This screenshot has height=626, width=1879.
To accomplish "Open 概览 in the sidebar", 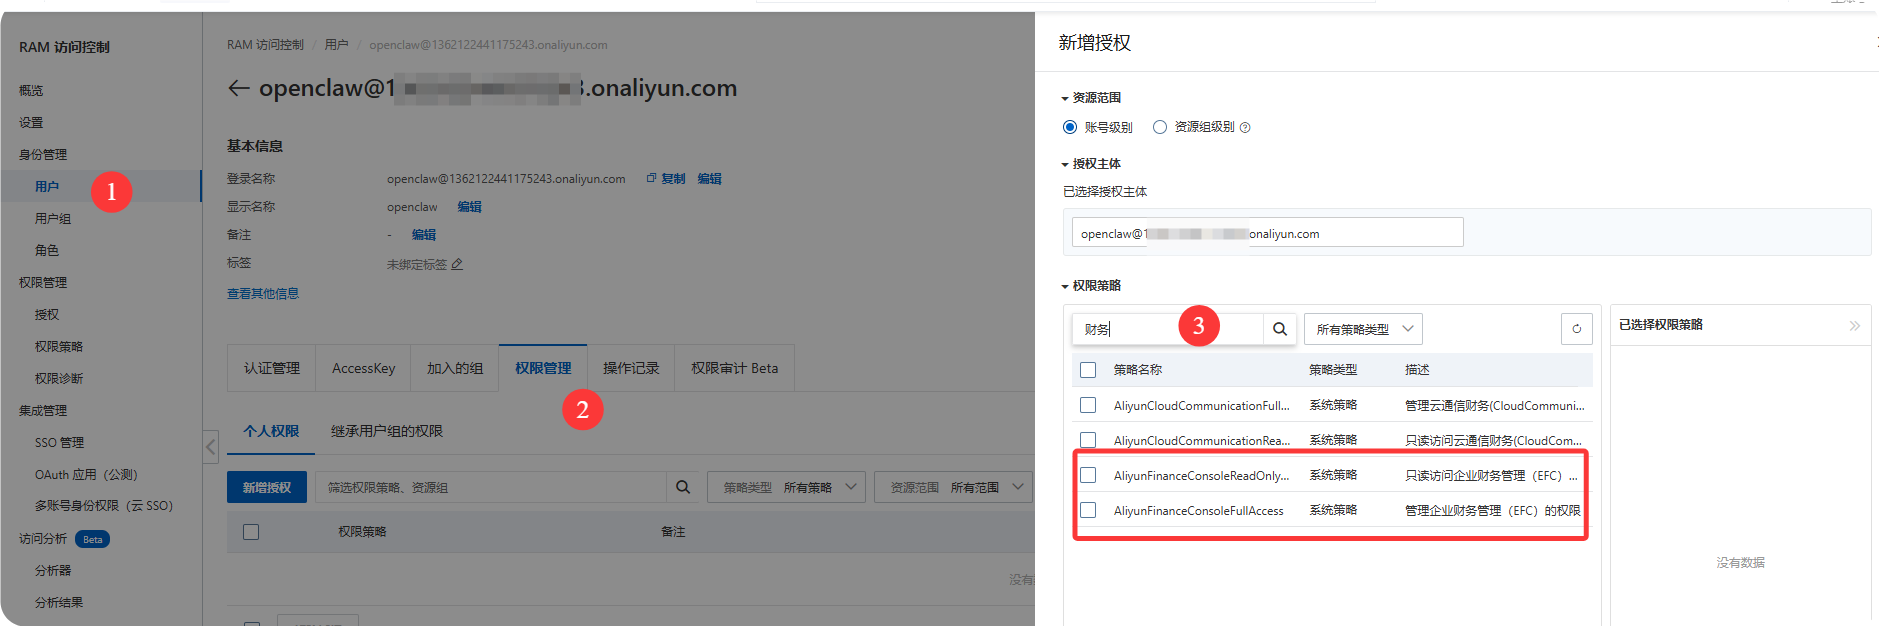I will click(x=31, y=90).
